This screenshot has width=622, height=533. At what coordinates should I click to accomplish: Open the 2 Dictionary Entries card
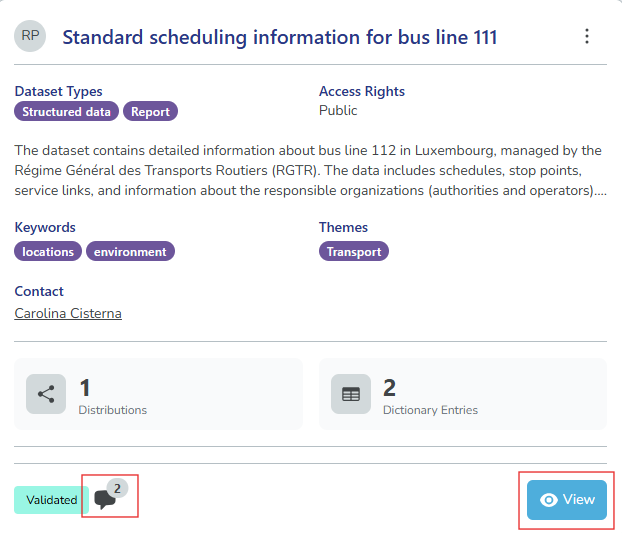tap(462, 394)
